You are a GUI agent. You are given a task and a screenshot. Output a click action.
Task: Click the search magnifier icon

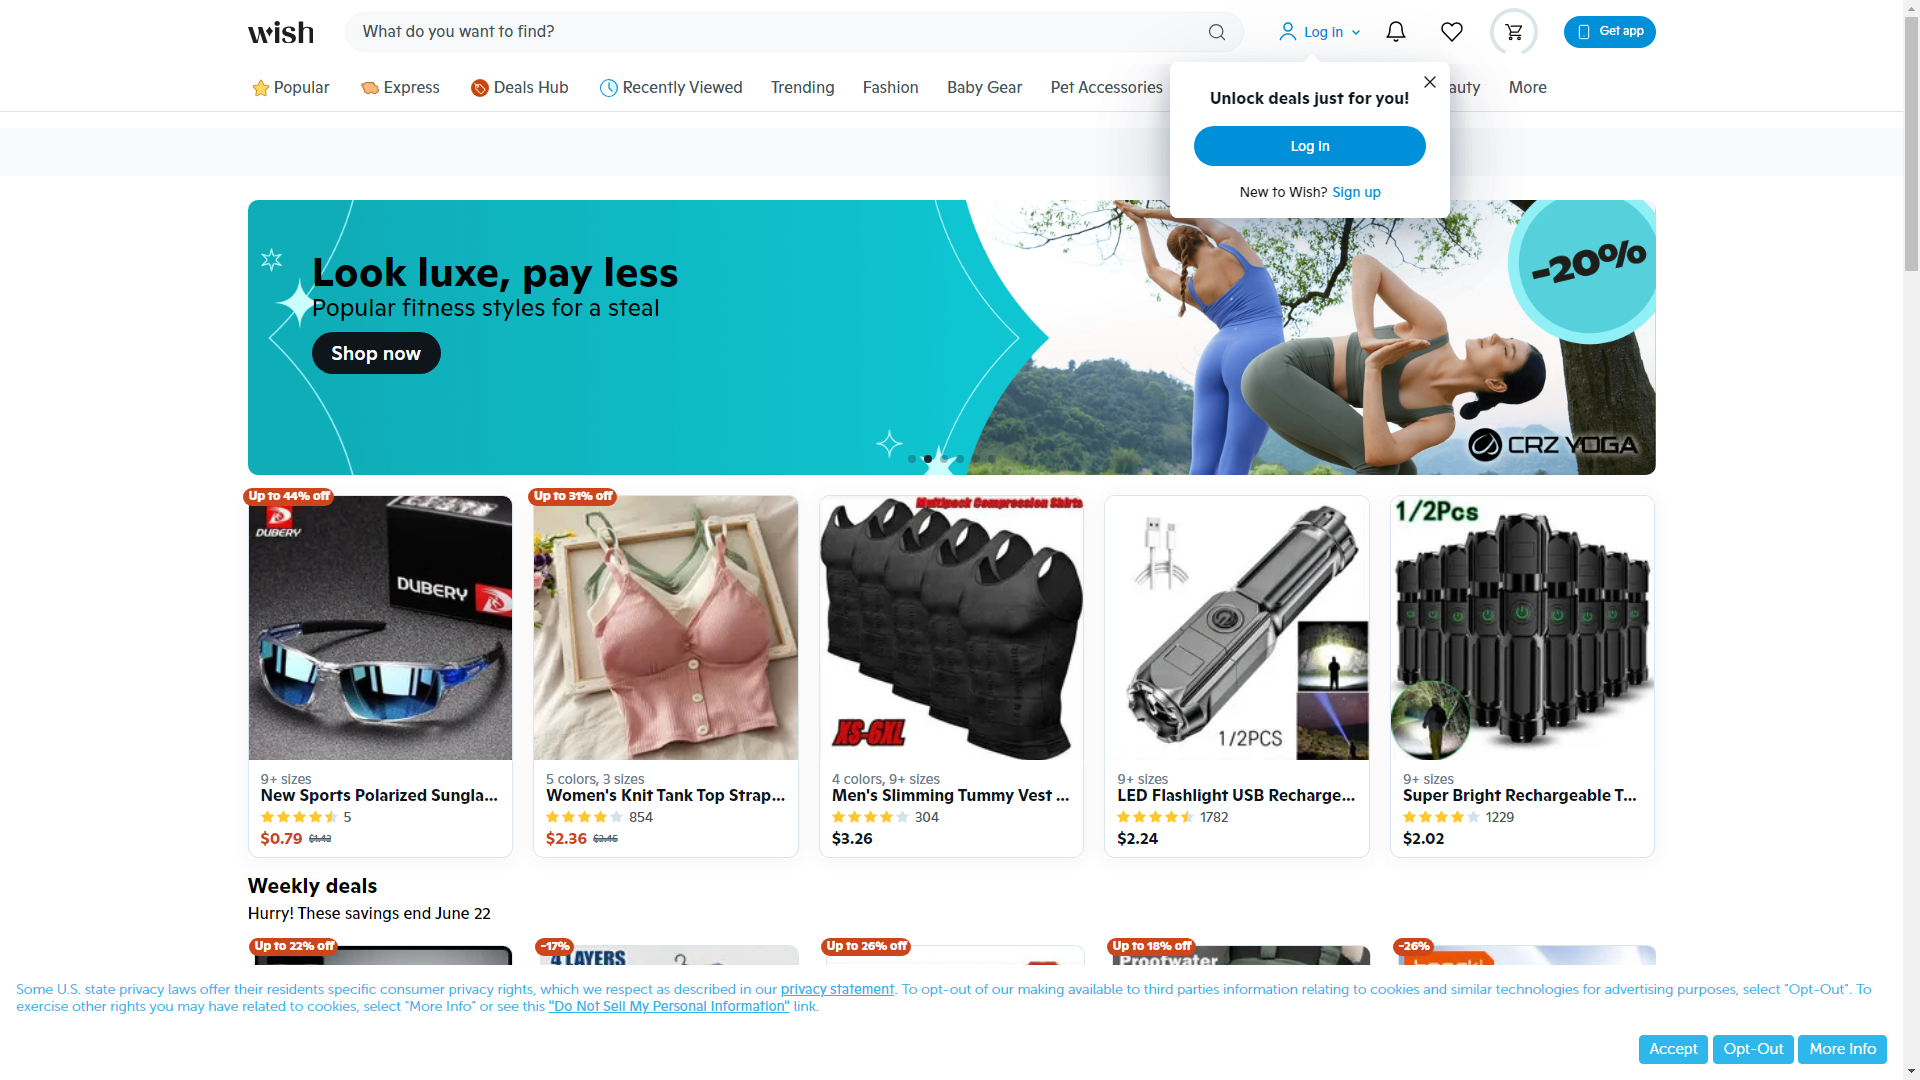point(1216,32)
